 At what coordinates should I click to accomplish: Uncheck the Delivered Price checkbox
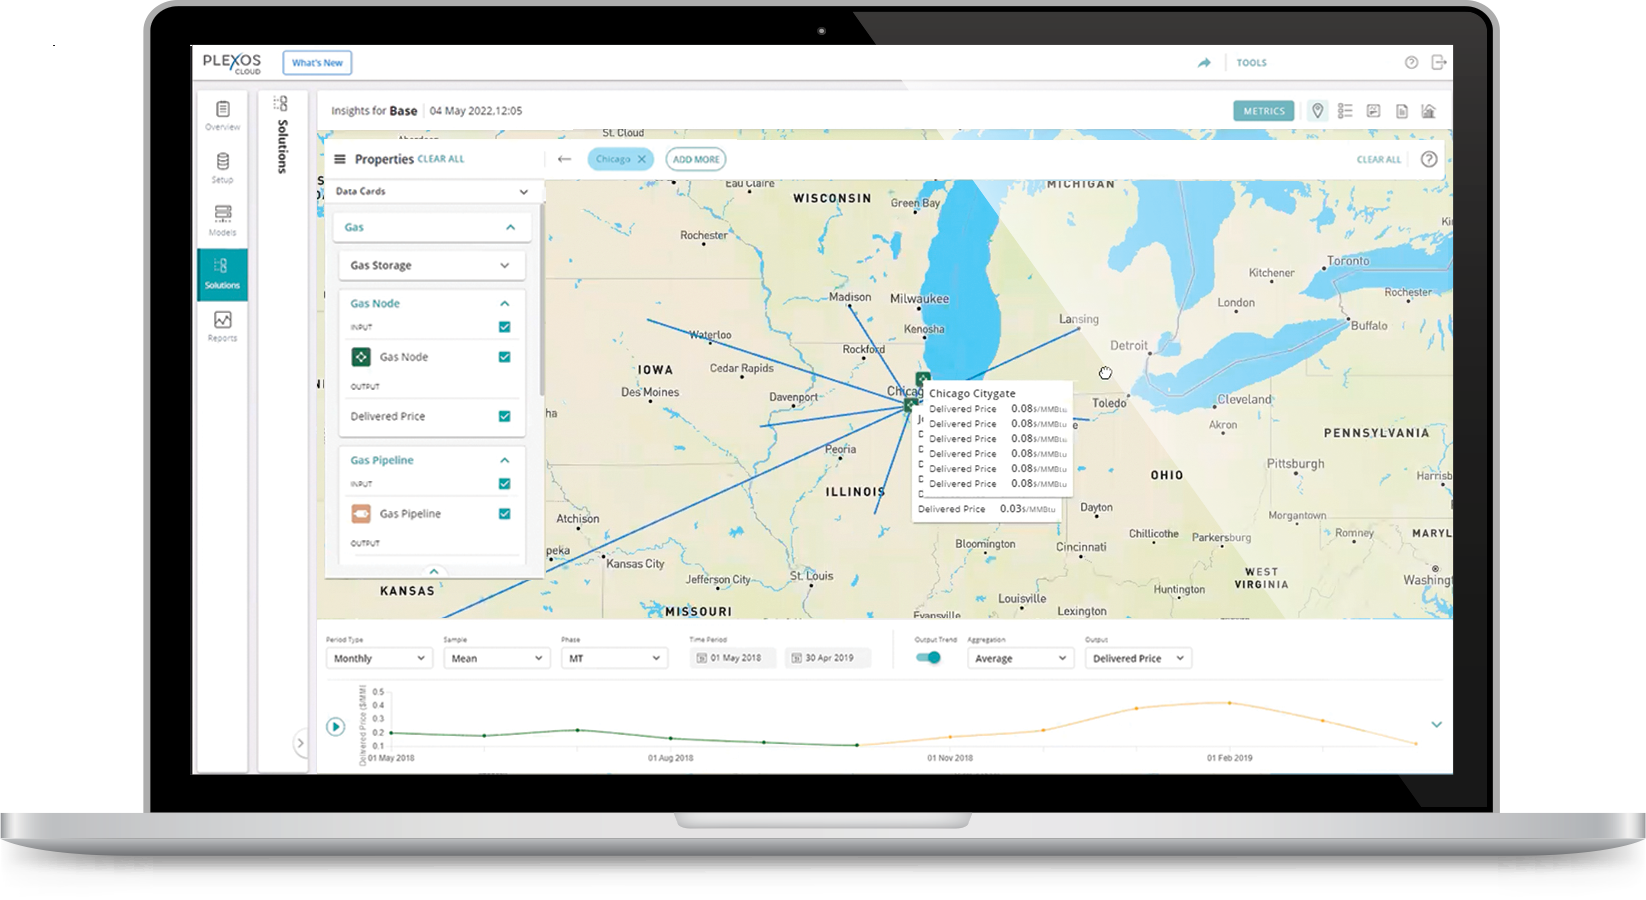[504, 416]
